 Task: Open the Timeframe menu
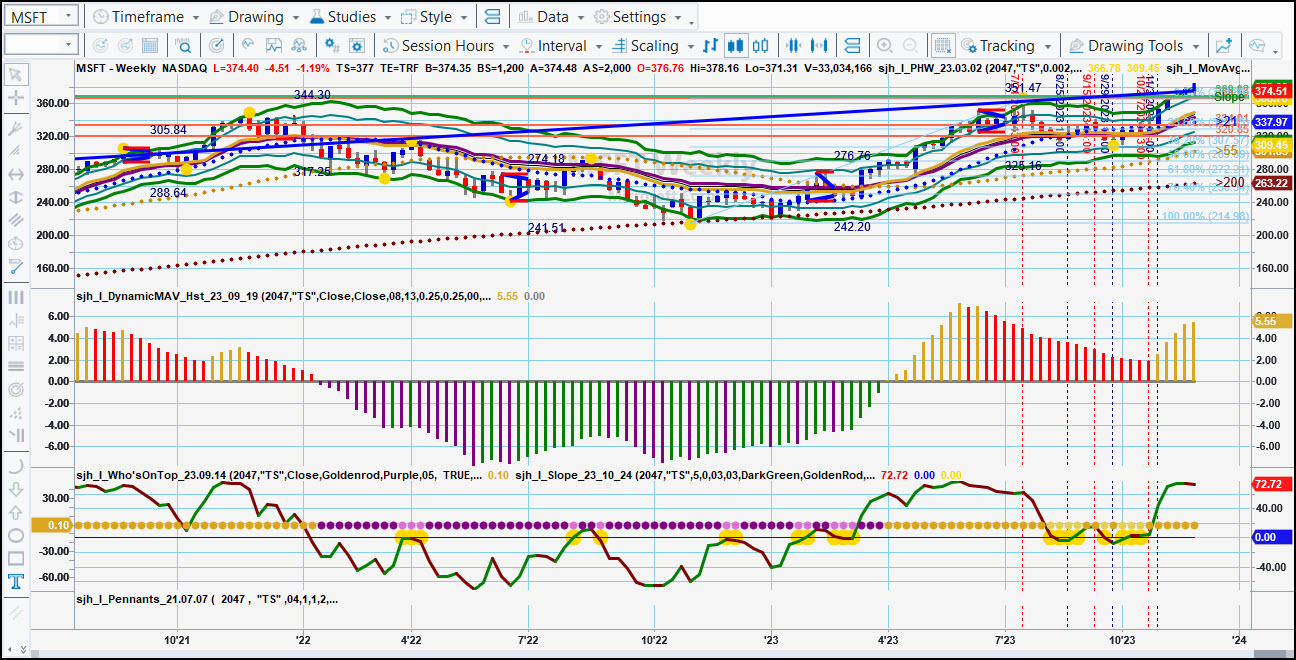[145, 17]
